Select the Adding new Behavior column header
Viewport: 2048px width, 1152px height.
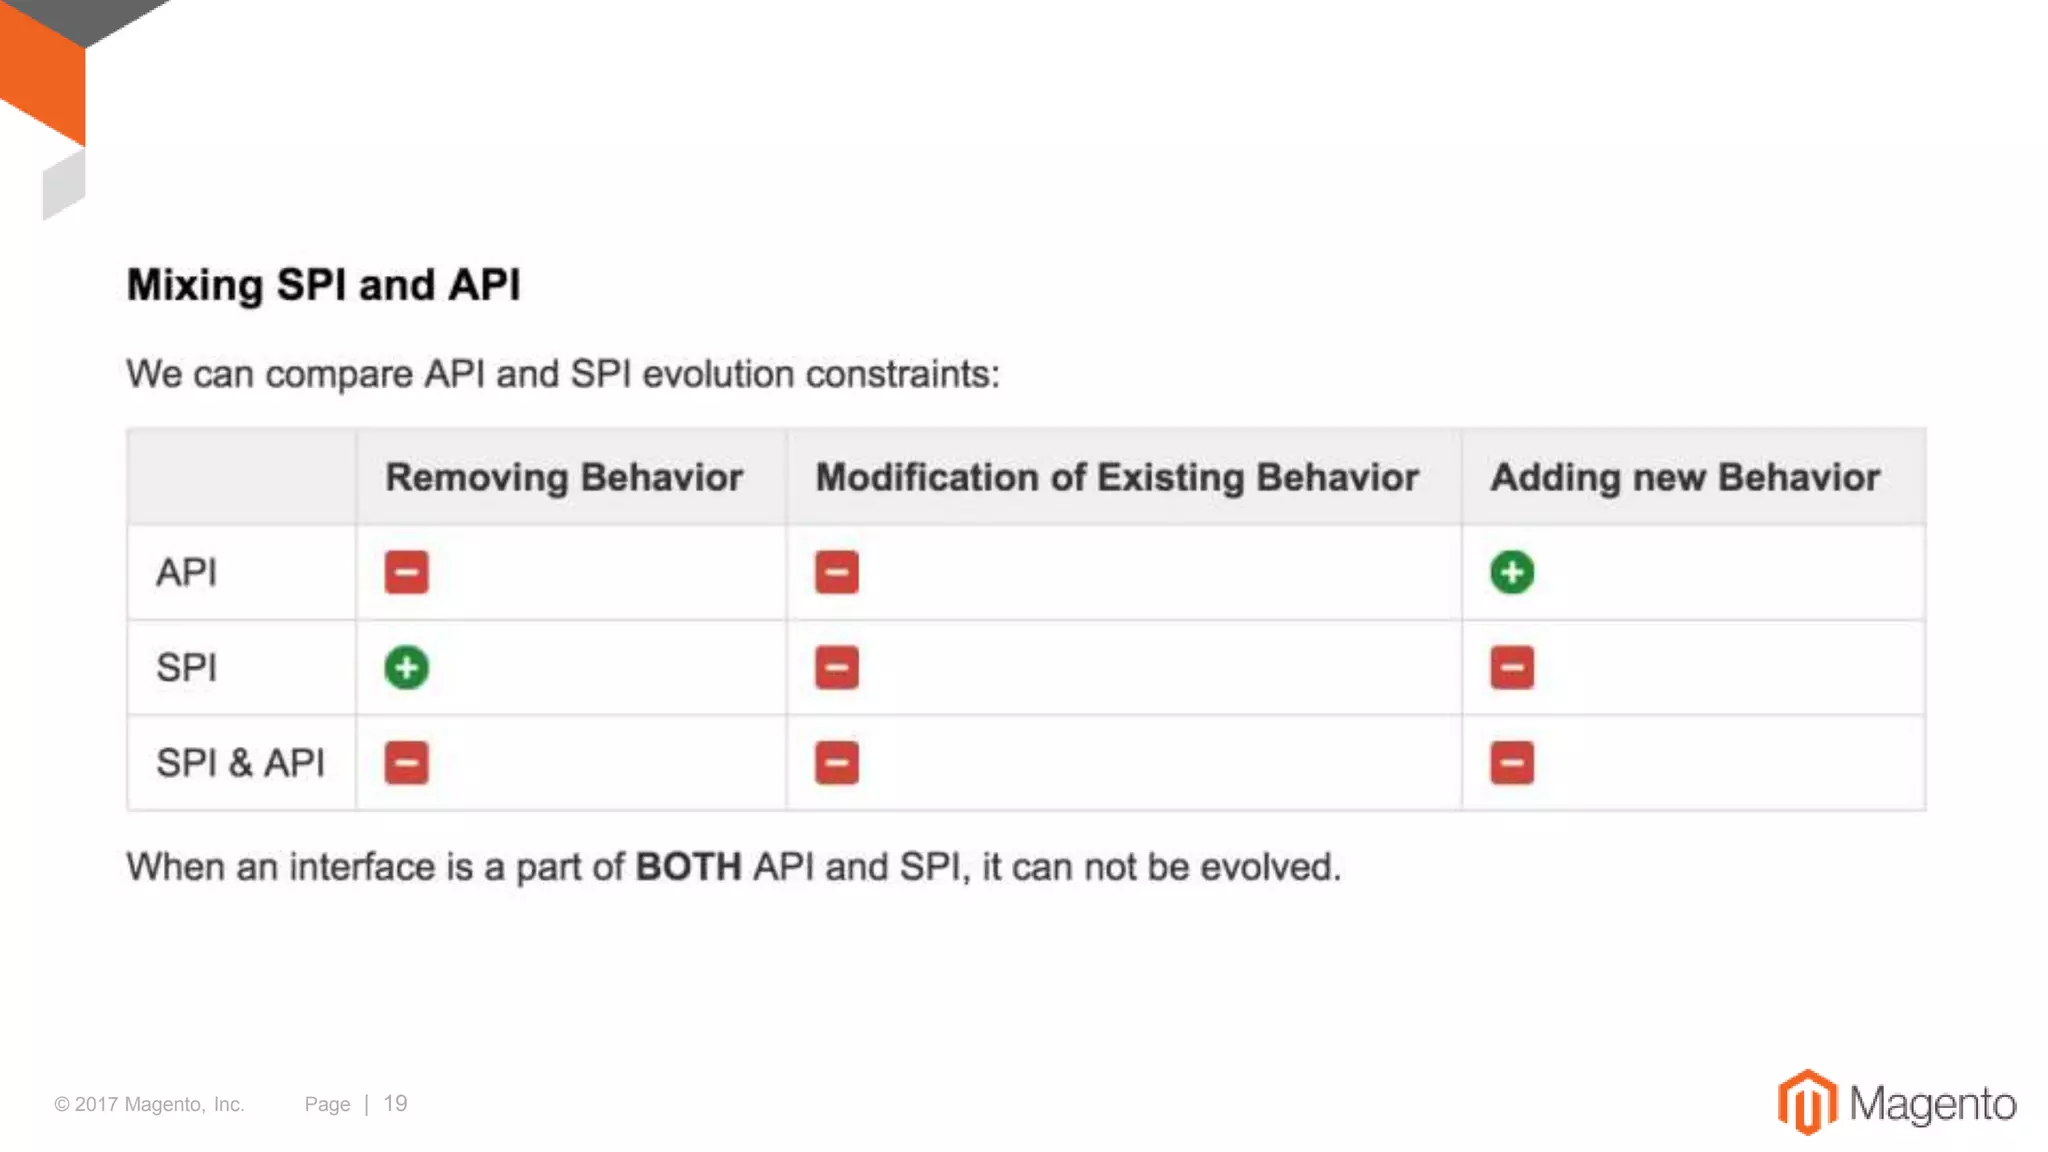pos(1685,477)
